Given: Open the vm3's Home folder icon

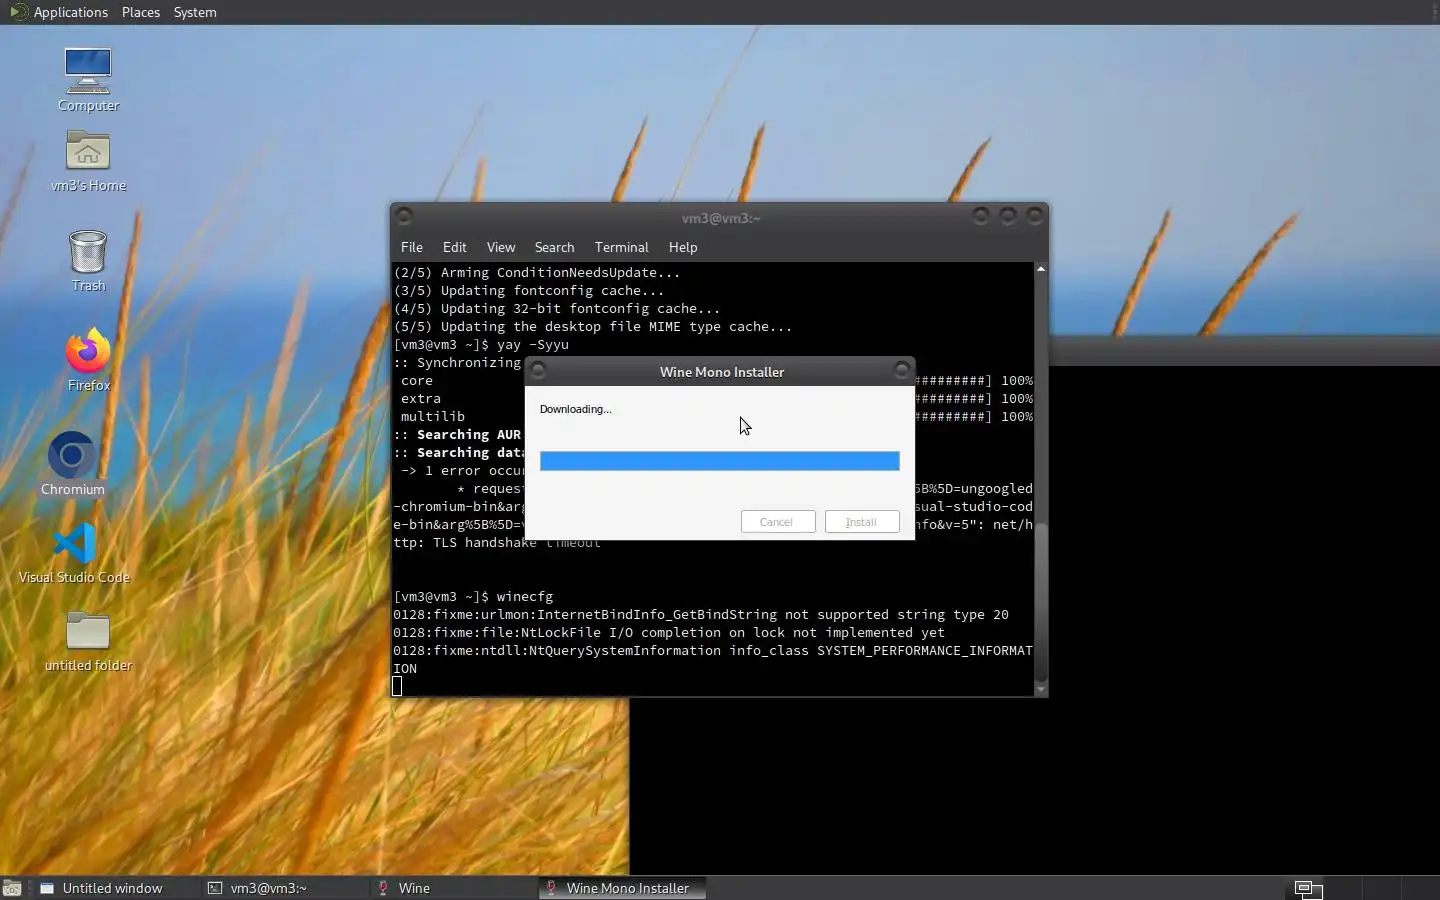Looking at the screenshot, I should tap(88, 161).
